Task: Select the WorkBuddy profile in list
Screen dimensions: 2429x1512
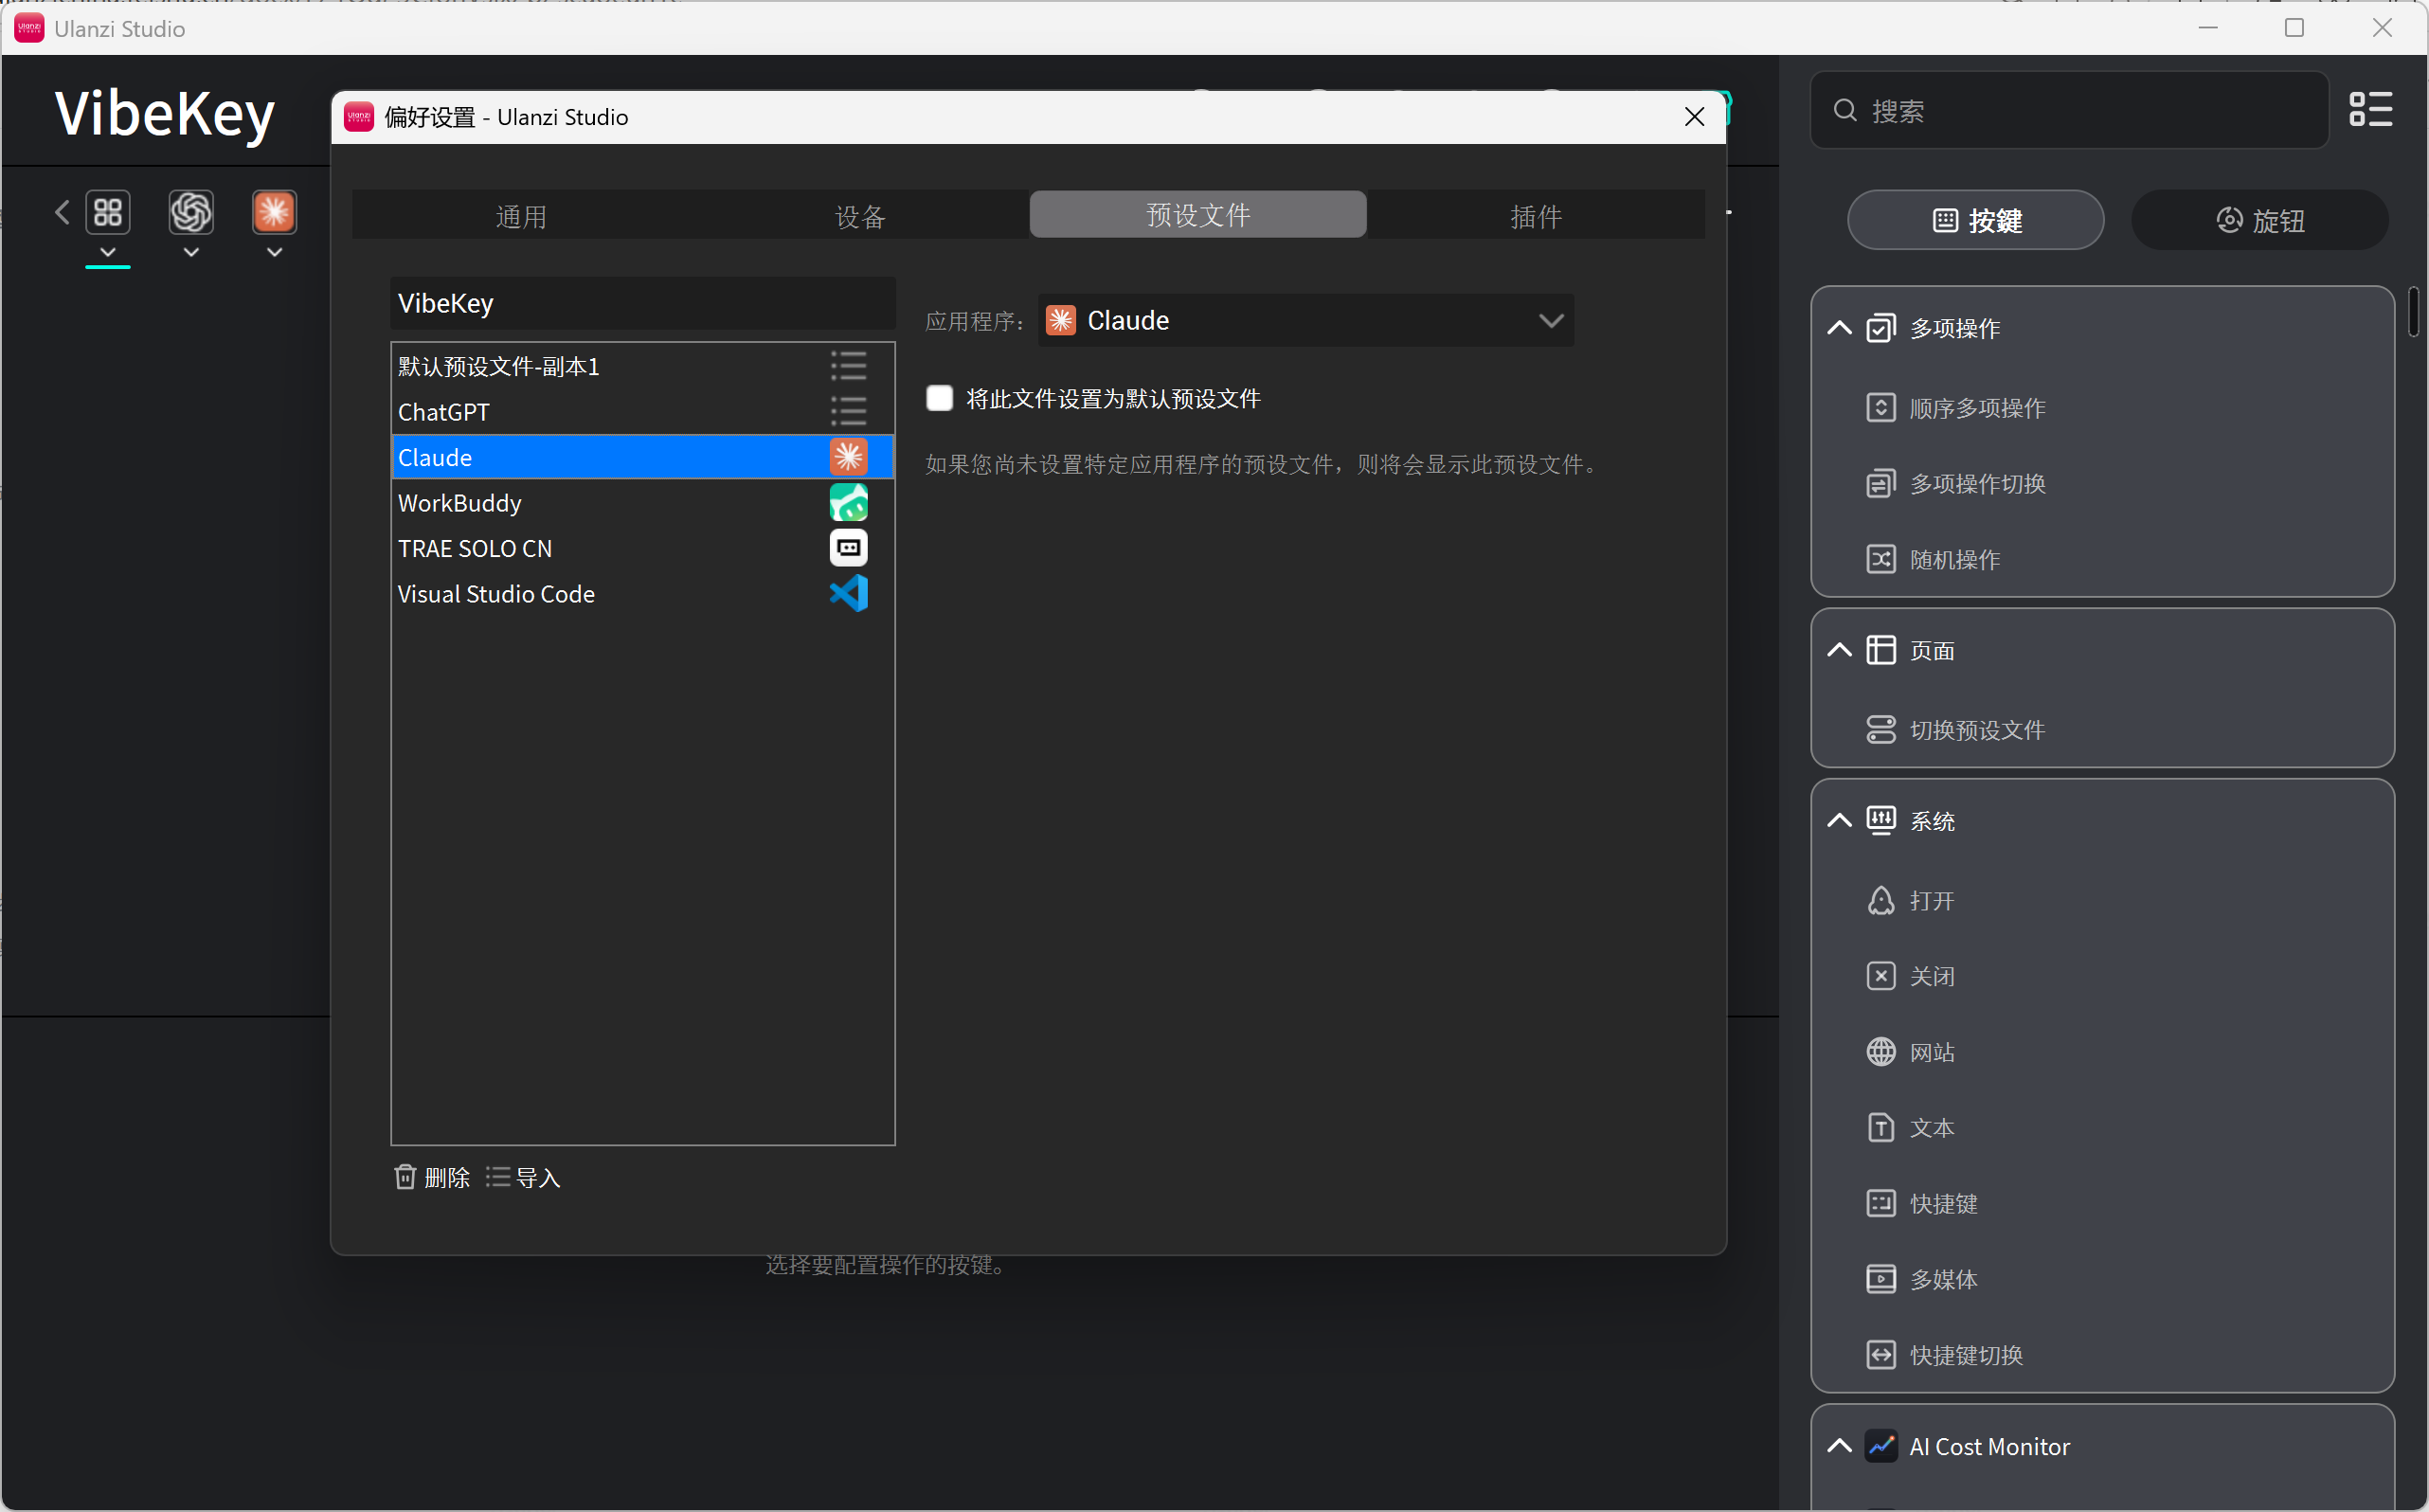Action: [643, 503]
